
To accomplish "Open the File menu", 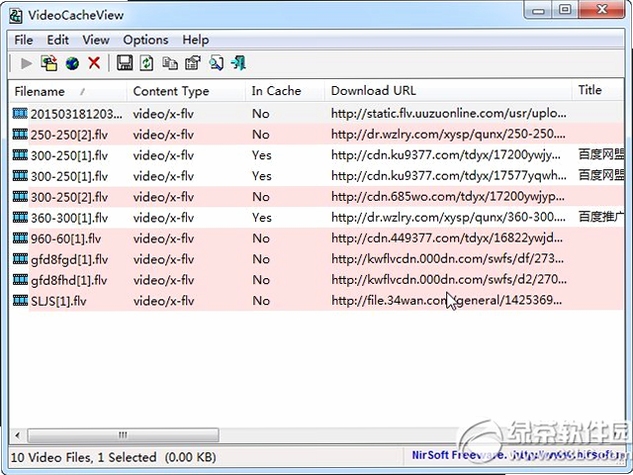I will 23,40.
